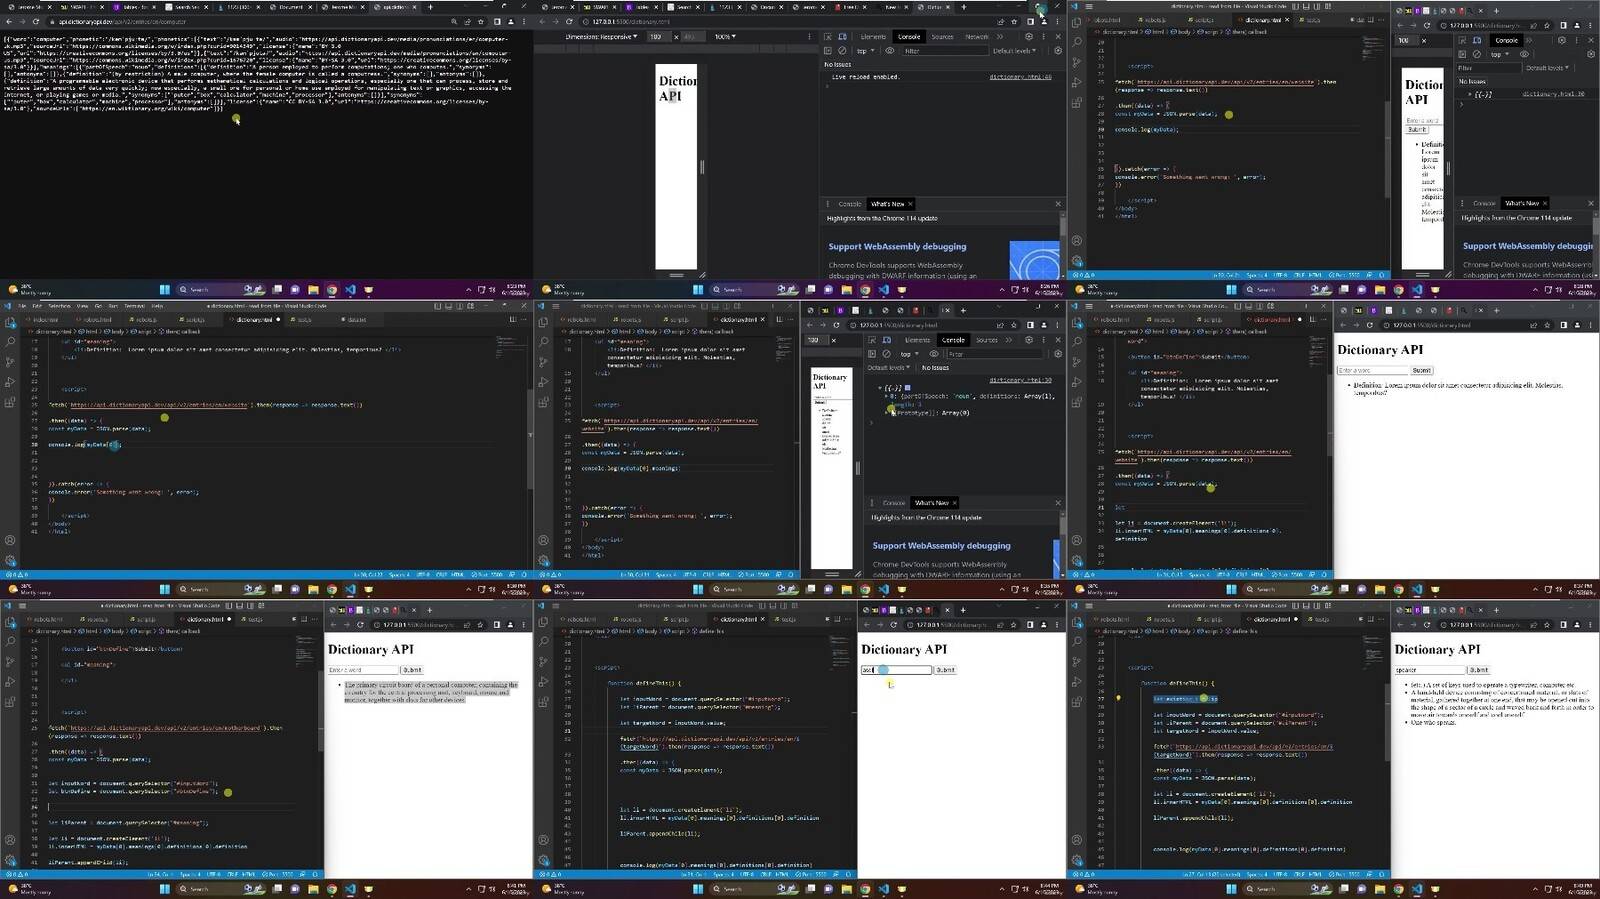Click Submit button on narrow 'Diction API' page

(1417, 130)
